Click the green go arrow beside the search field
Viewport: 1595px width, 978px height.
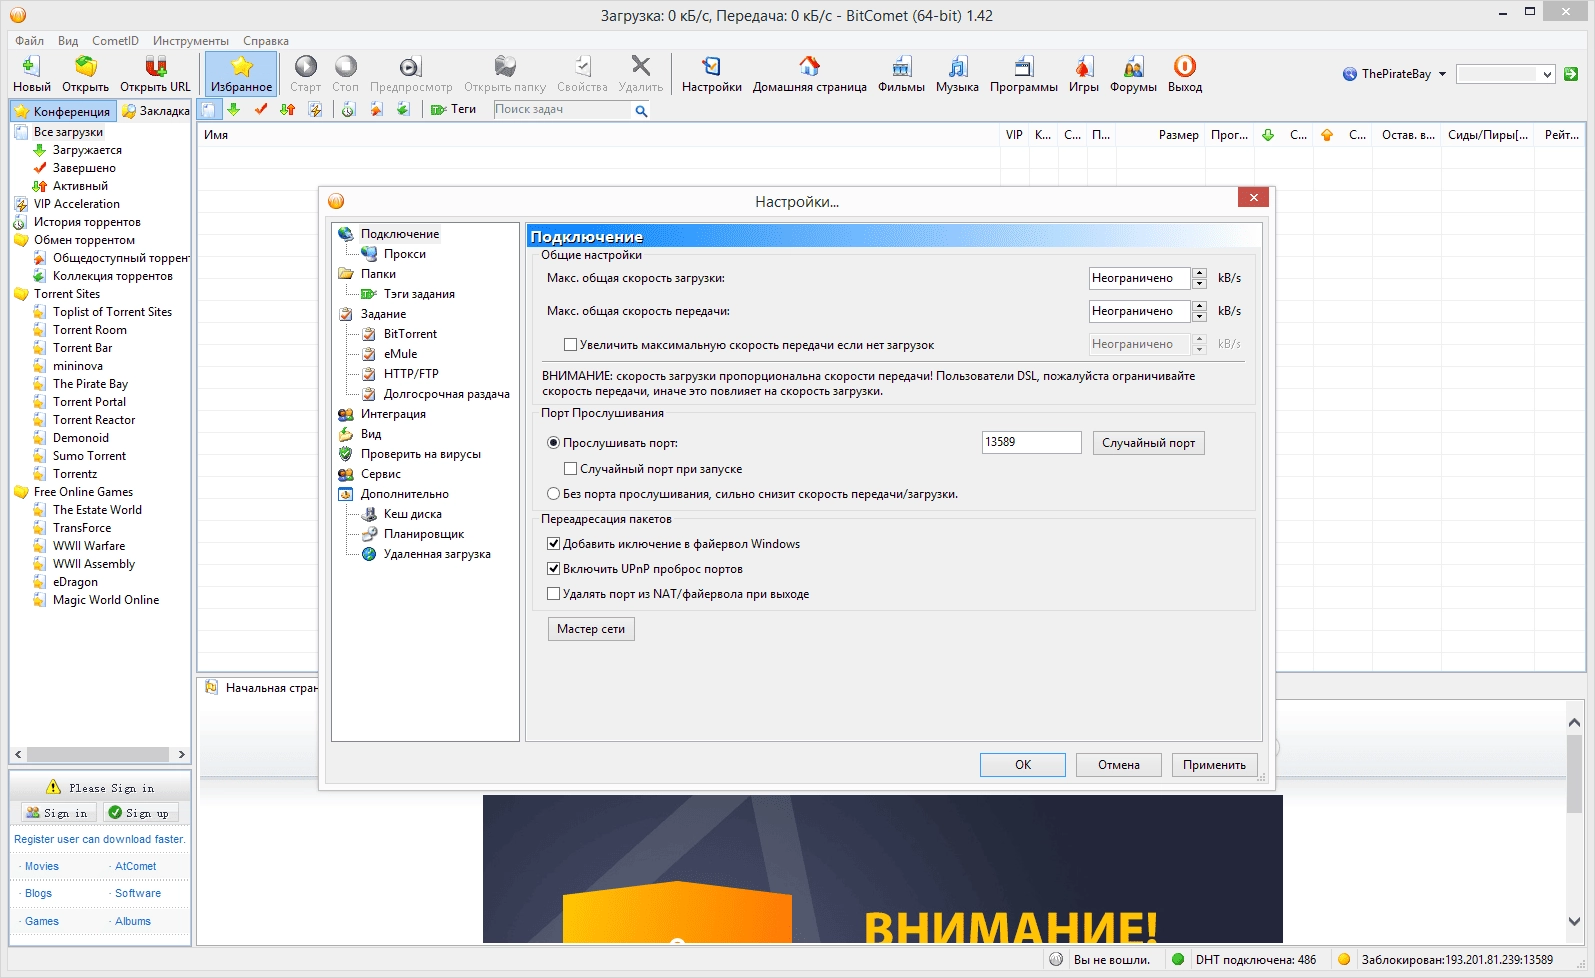click(x=1571, y=74)
